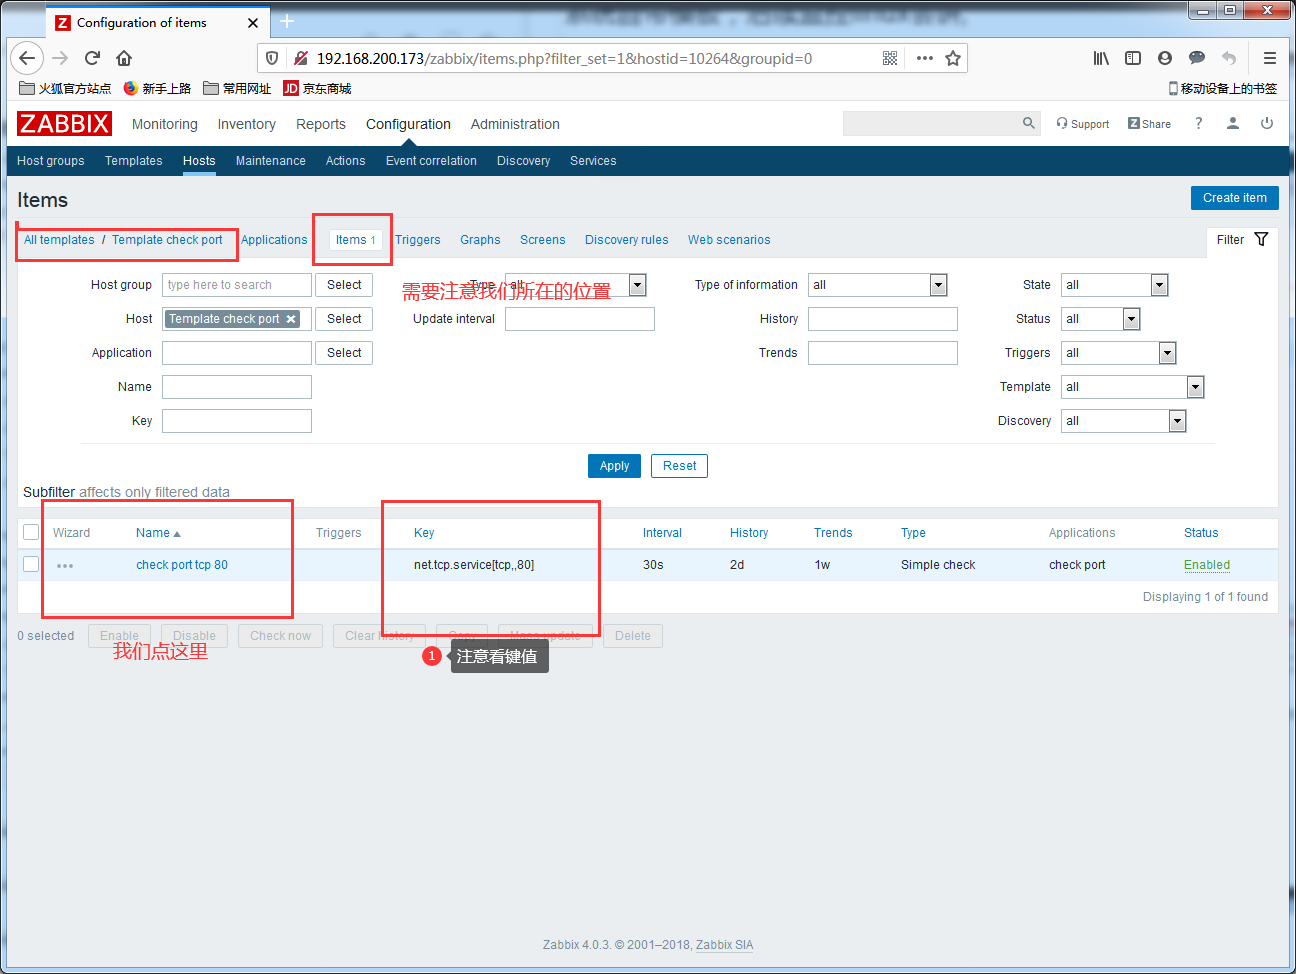
Task: Open the Discovery filter dropdown
Action: [x=1123, y=421]
